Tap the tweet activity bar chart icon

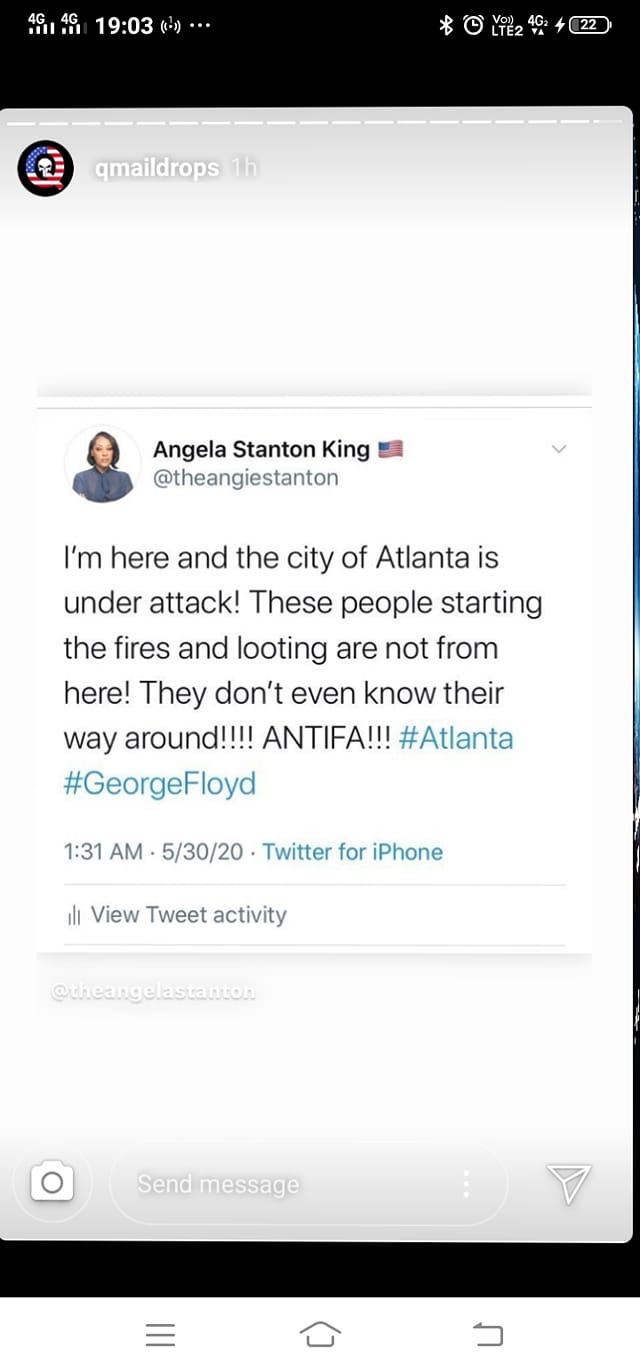(73, 916)
